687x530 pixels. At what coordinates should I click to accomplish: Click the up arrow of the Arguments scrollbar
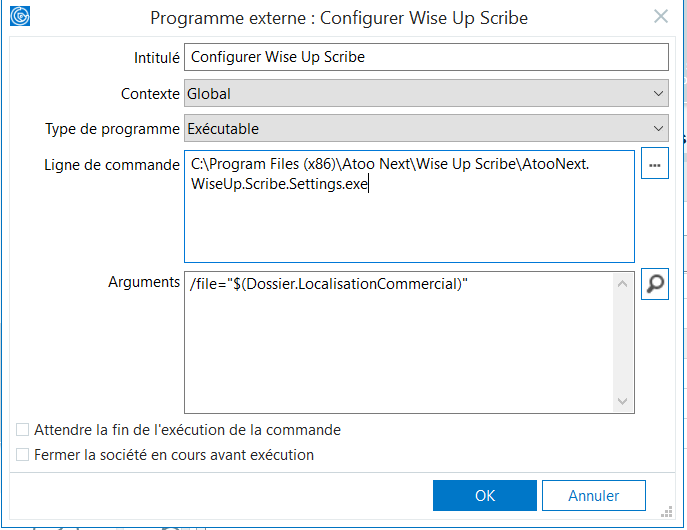[x=622, y=284]
